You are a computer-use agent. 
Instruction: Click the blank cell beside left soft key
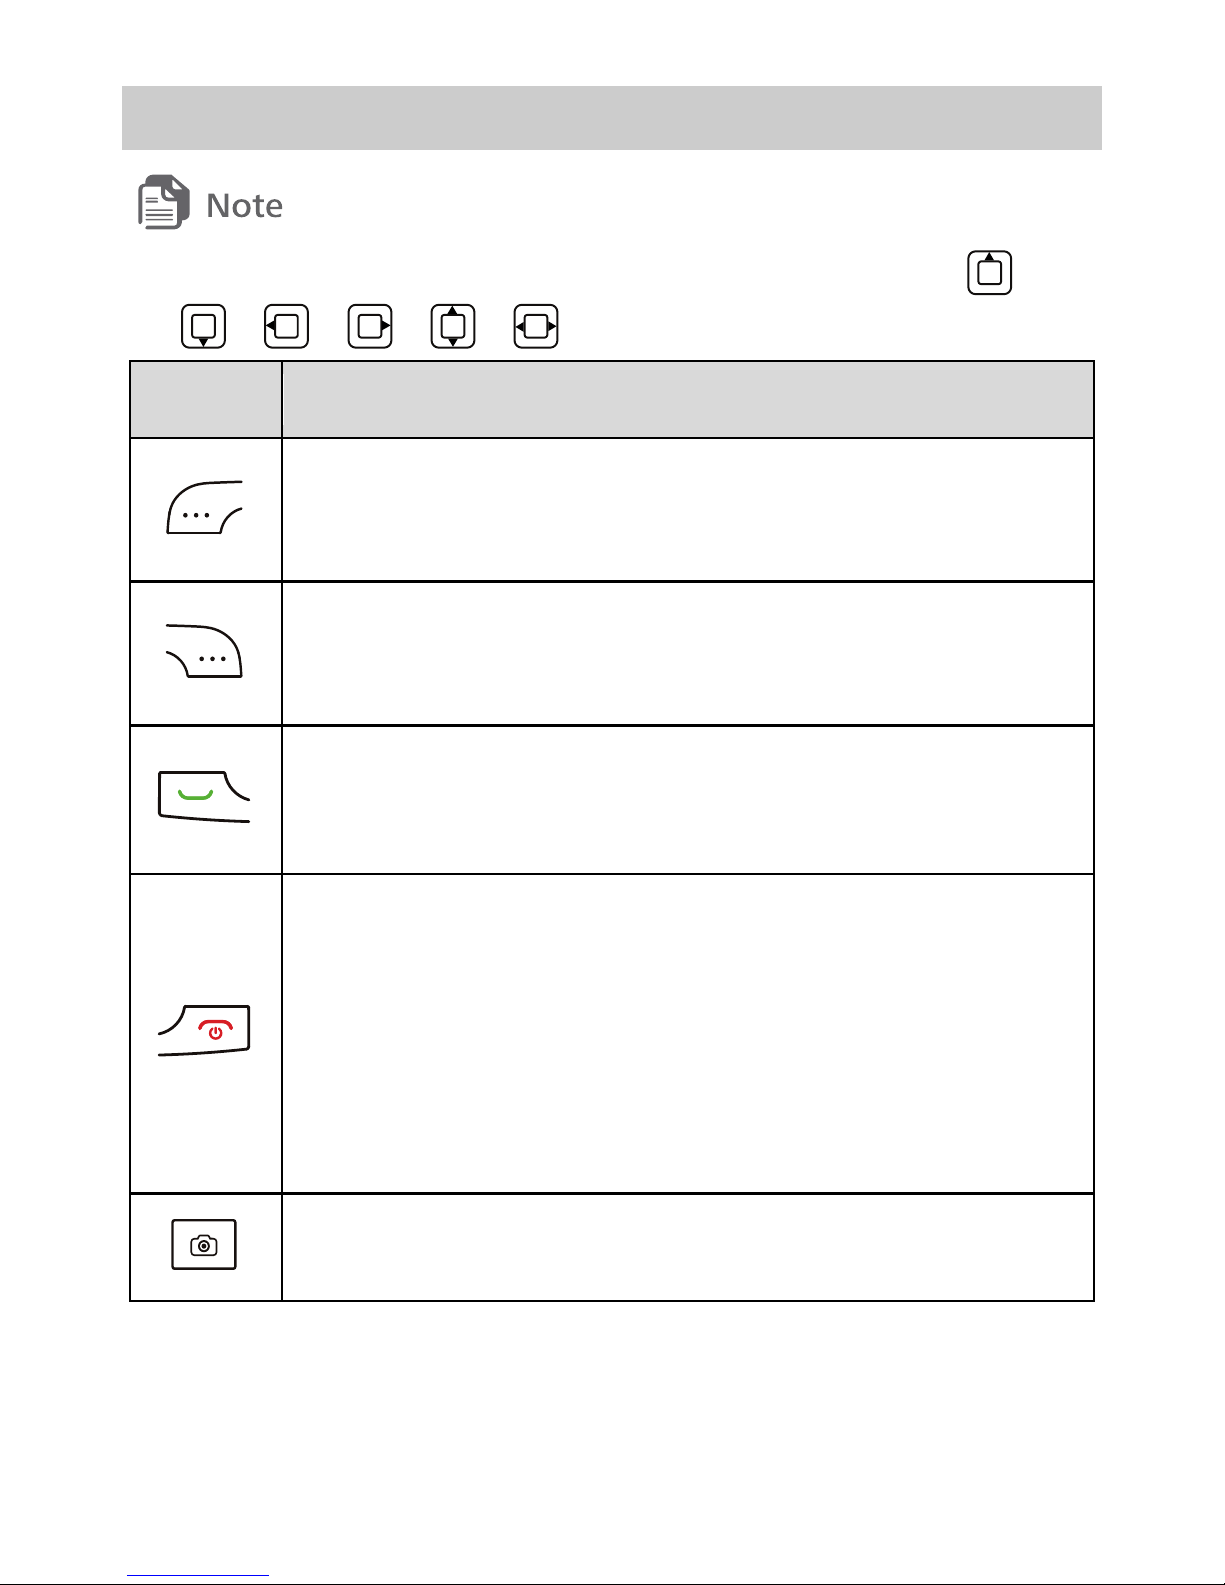(688, 510)
